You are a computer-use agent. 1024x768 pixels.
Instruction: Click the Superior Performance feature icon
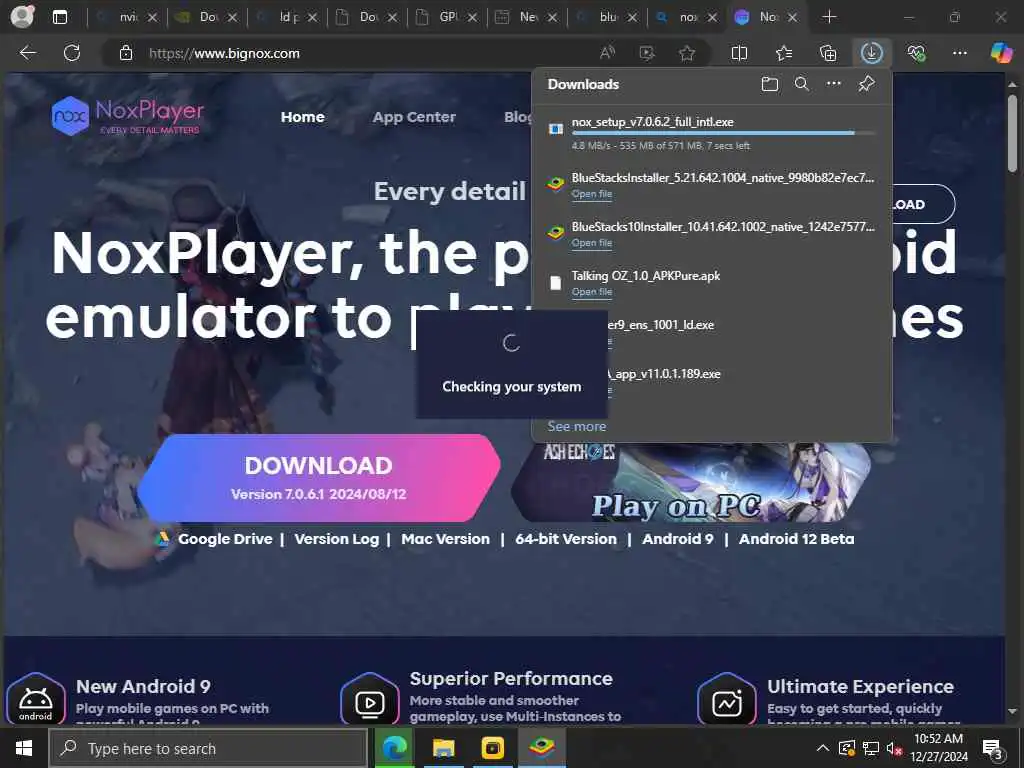tap(370, 701)
